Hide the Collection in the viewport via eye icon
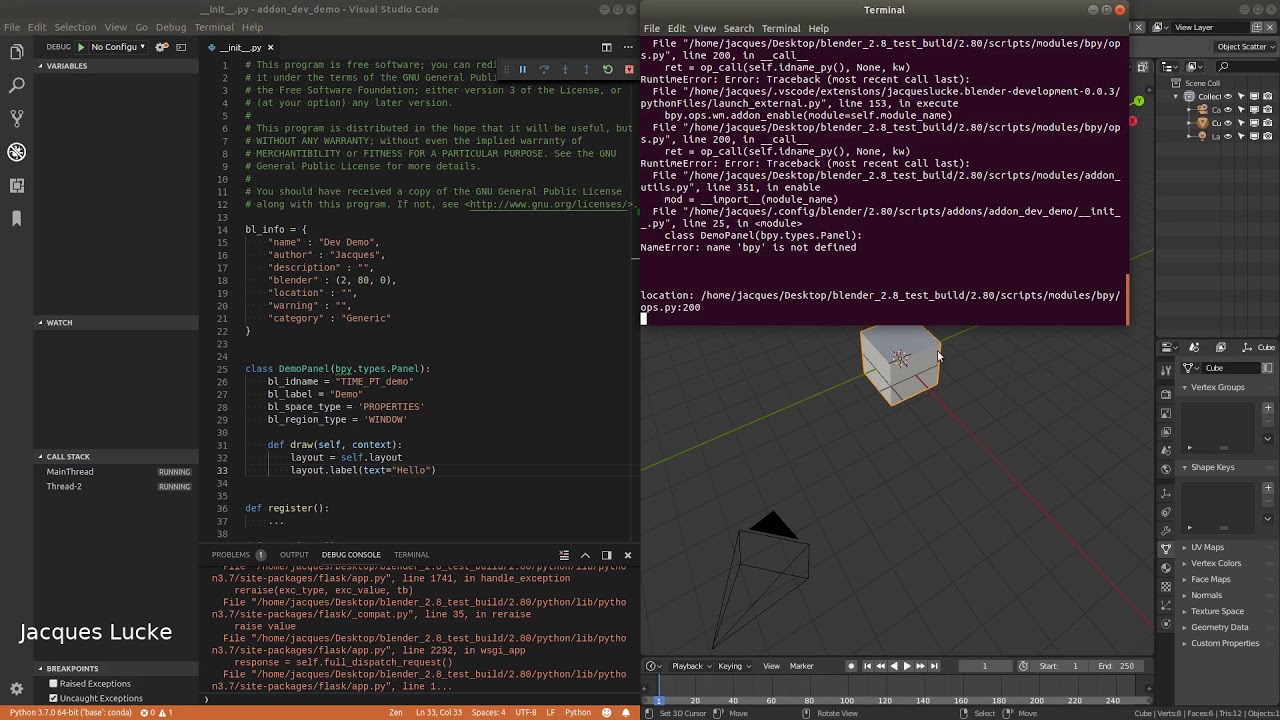The width and height of the screenshot is (1280, 720). point(1228,97)
